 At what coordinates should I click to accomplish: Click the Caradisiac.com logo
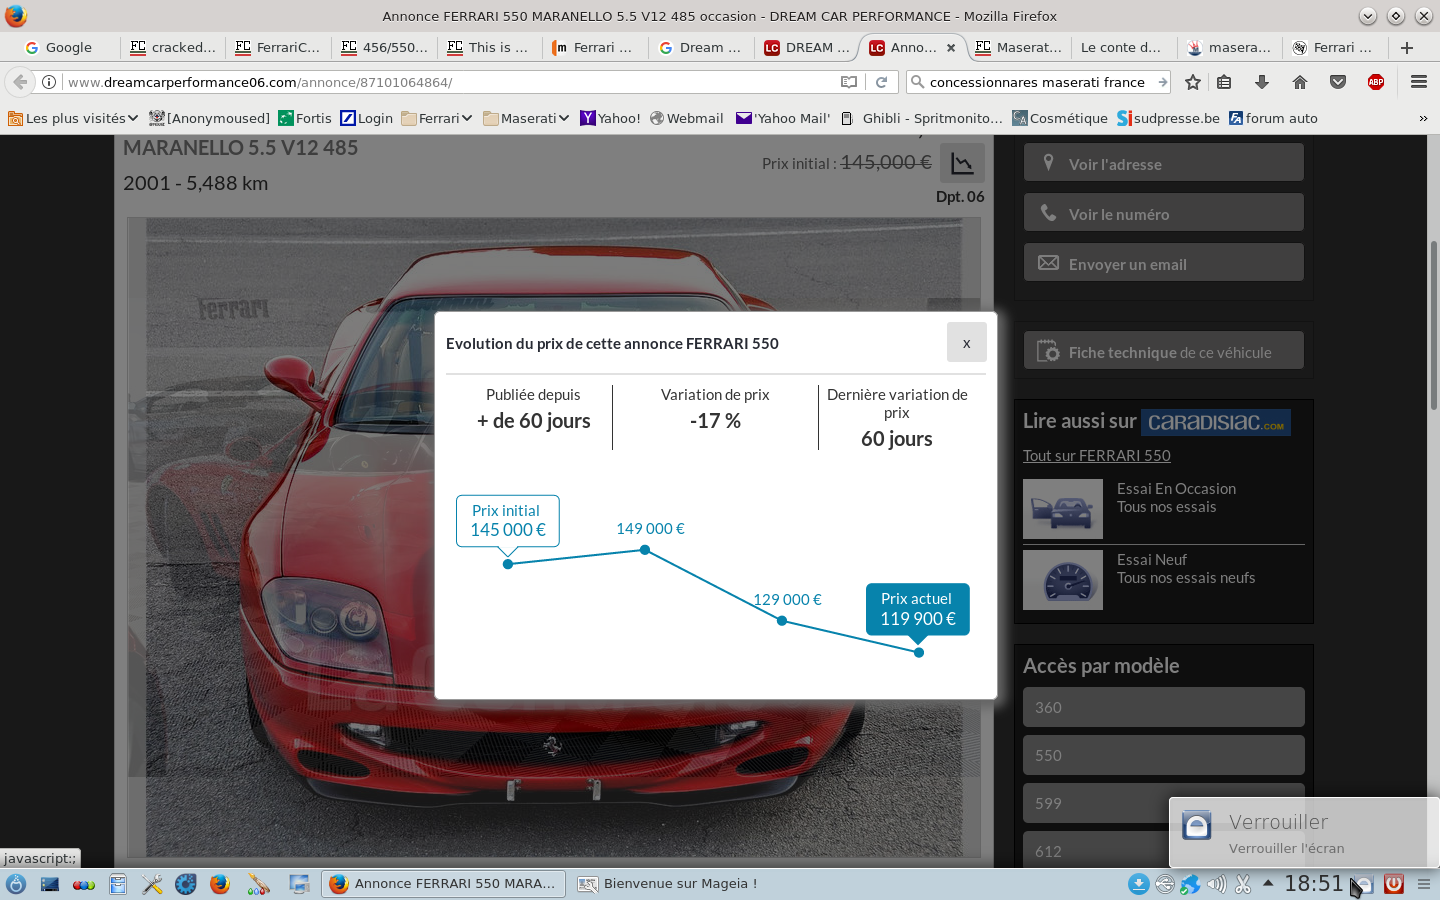1215,422
